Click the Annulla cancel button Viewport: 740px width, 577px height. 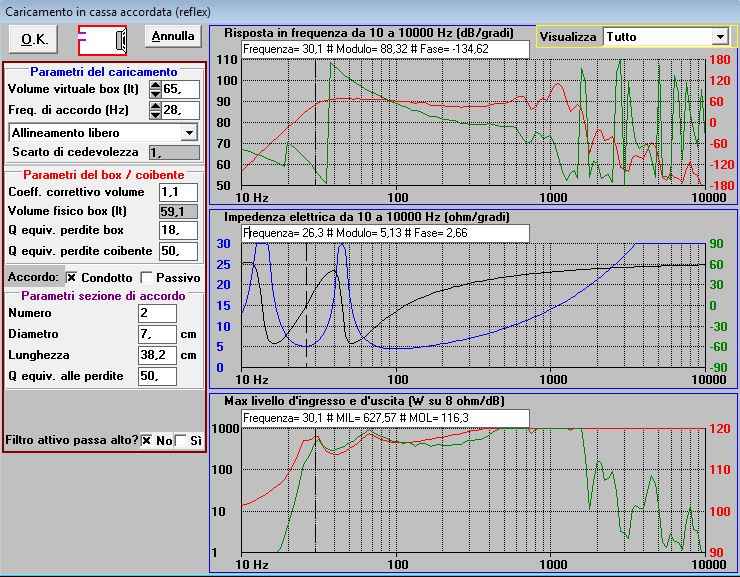point(173,36)
